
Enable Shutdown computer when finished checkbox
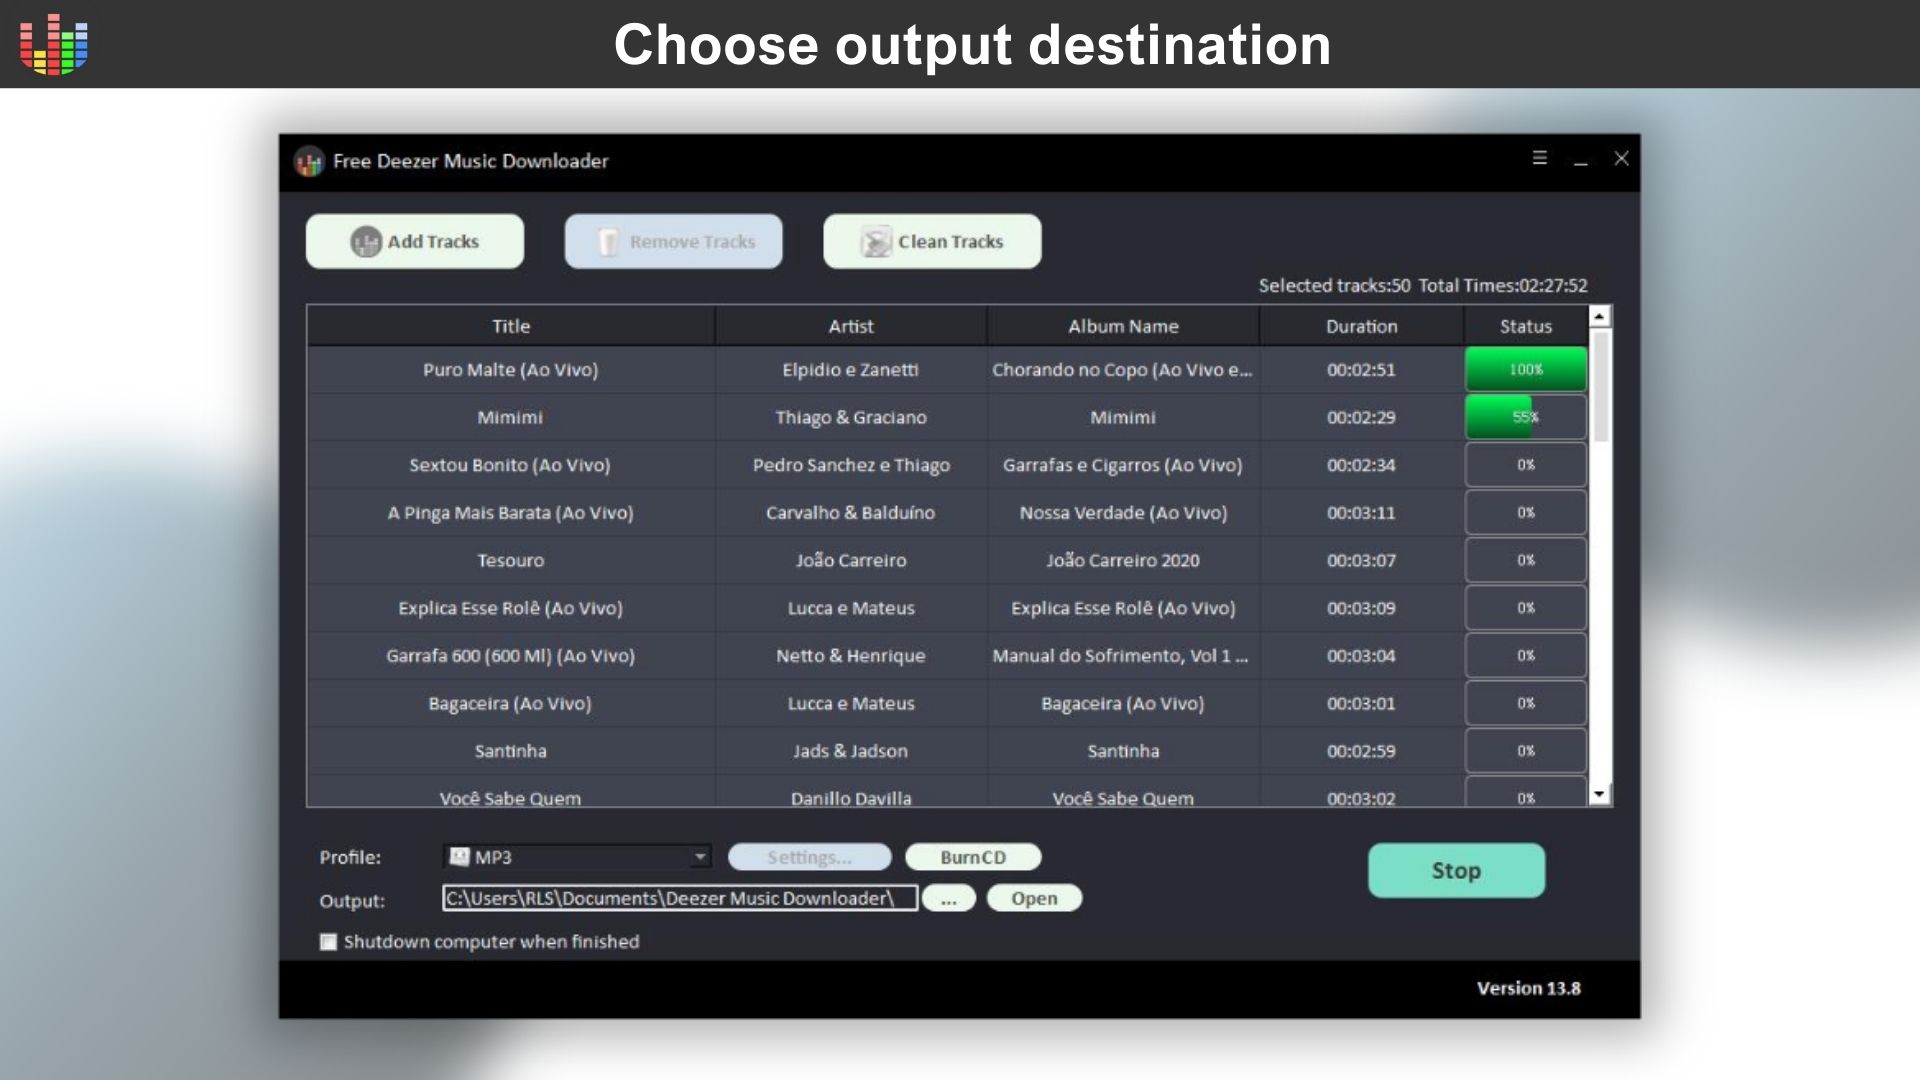(x=328, y=942)
